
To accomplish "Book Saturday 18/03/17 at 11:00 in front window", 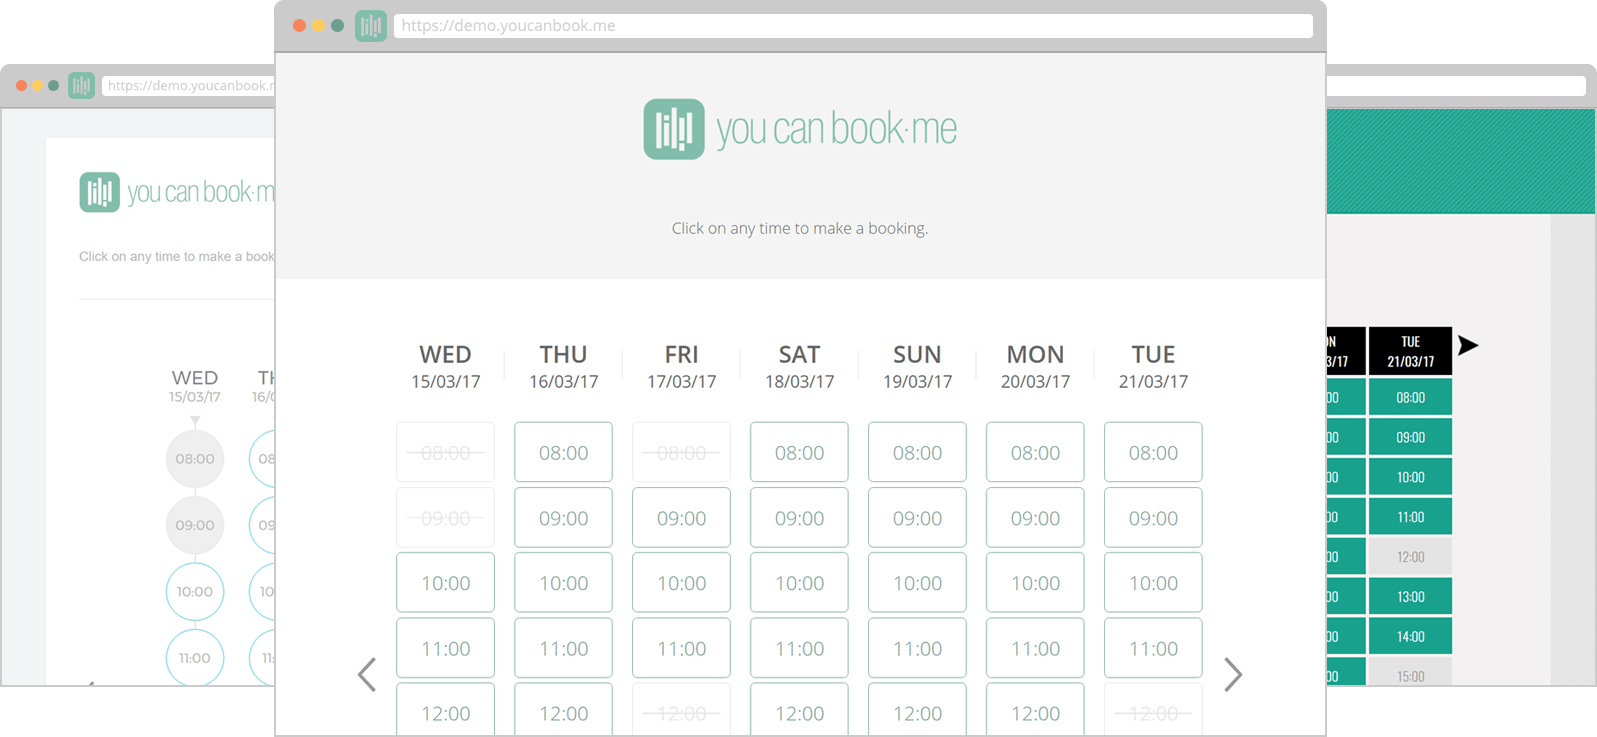I will 800,648.
